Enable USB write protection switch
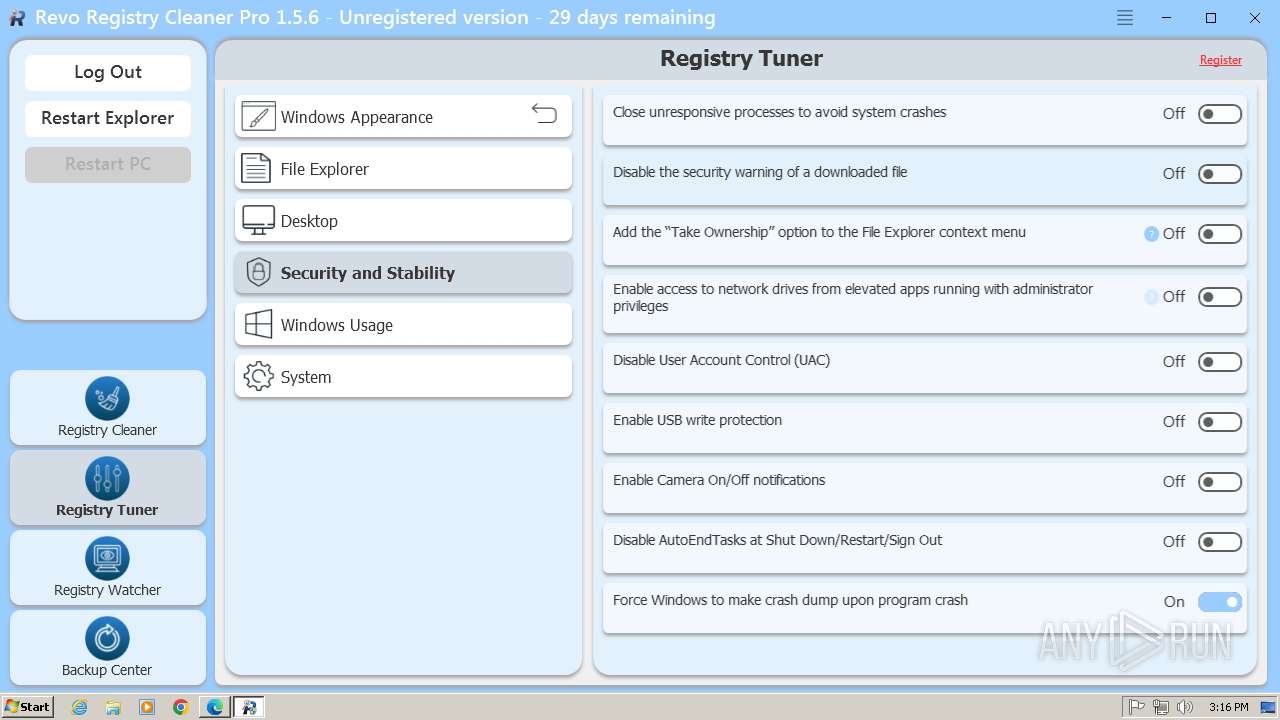This screenshot has width=1280, height=720. click(1220, 422)
